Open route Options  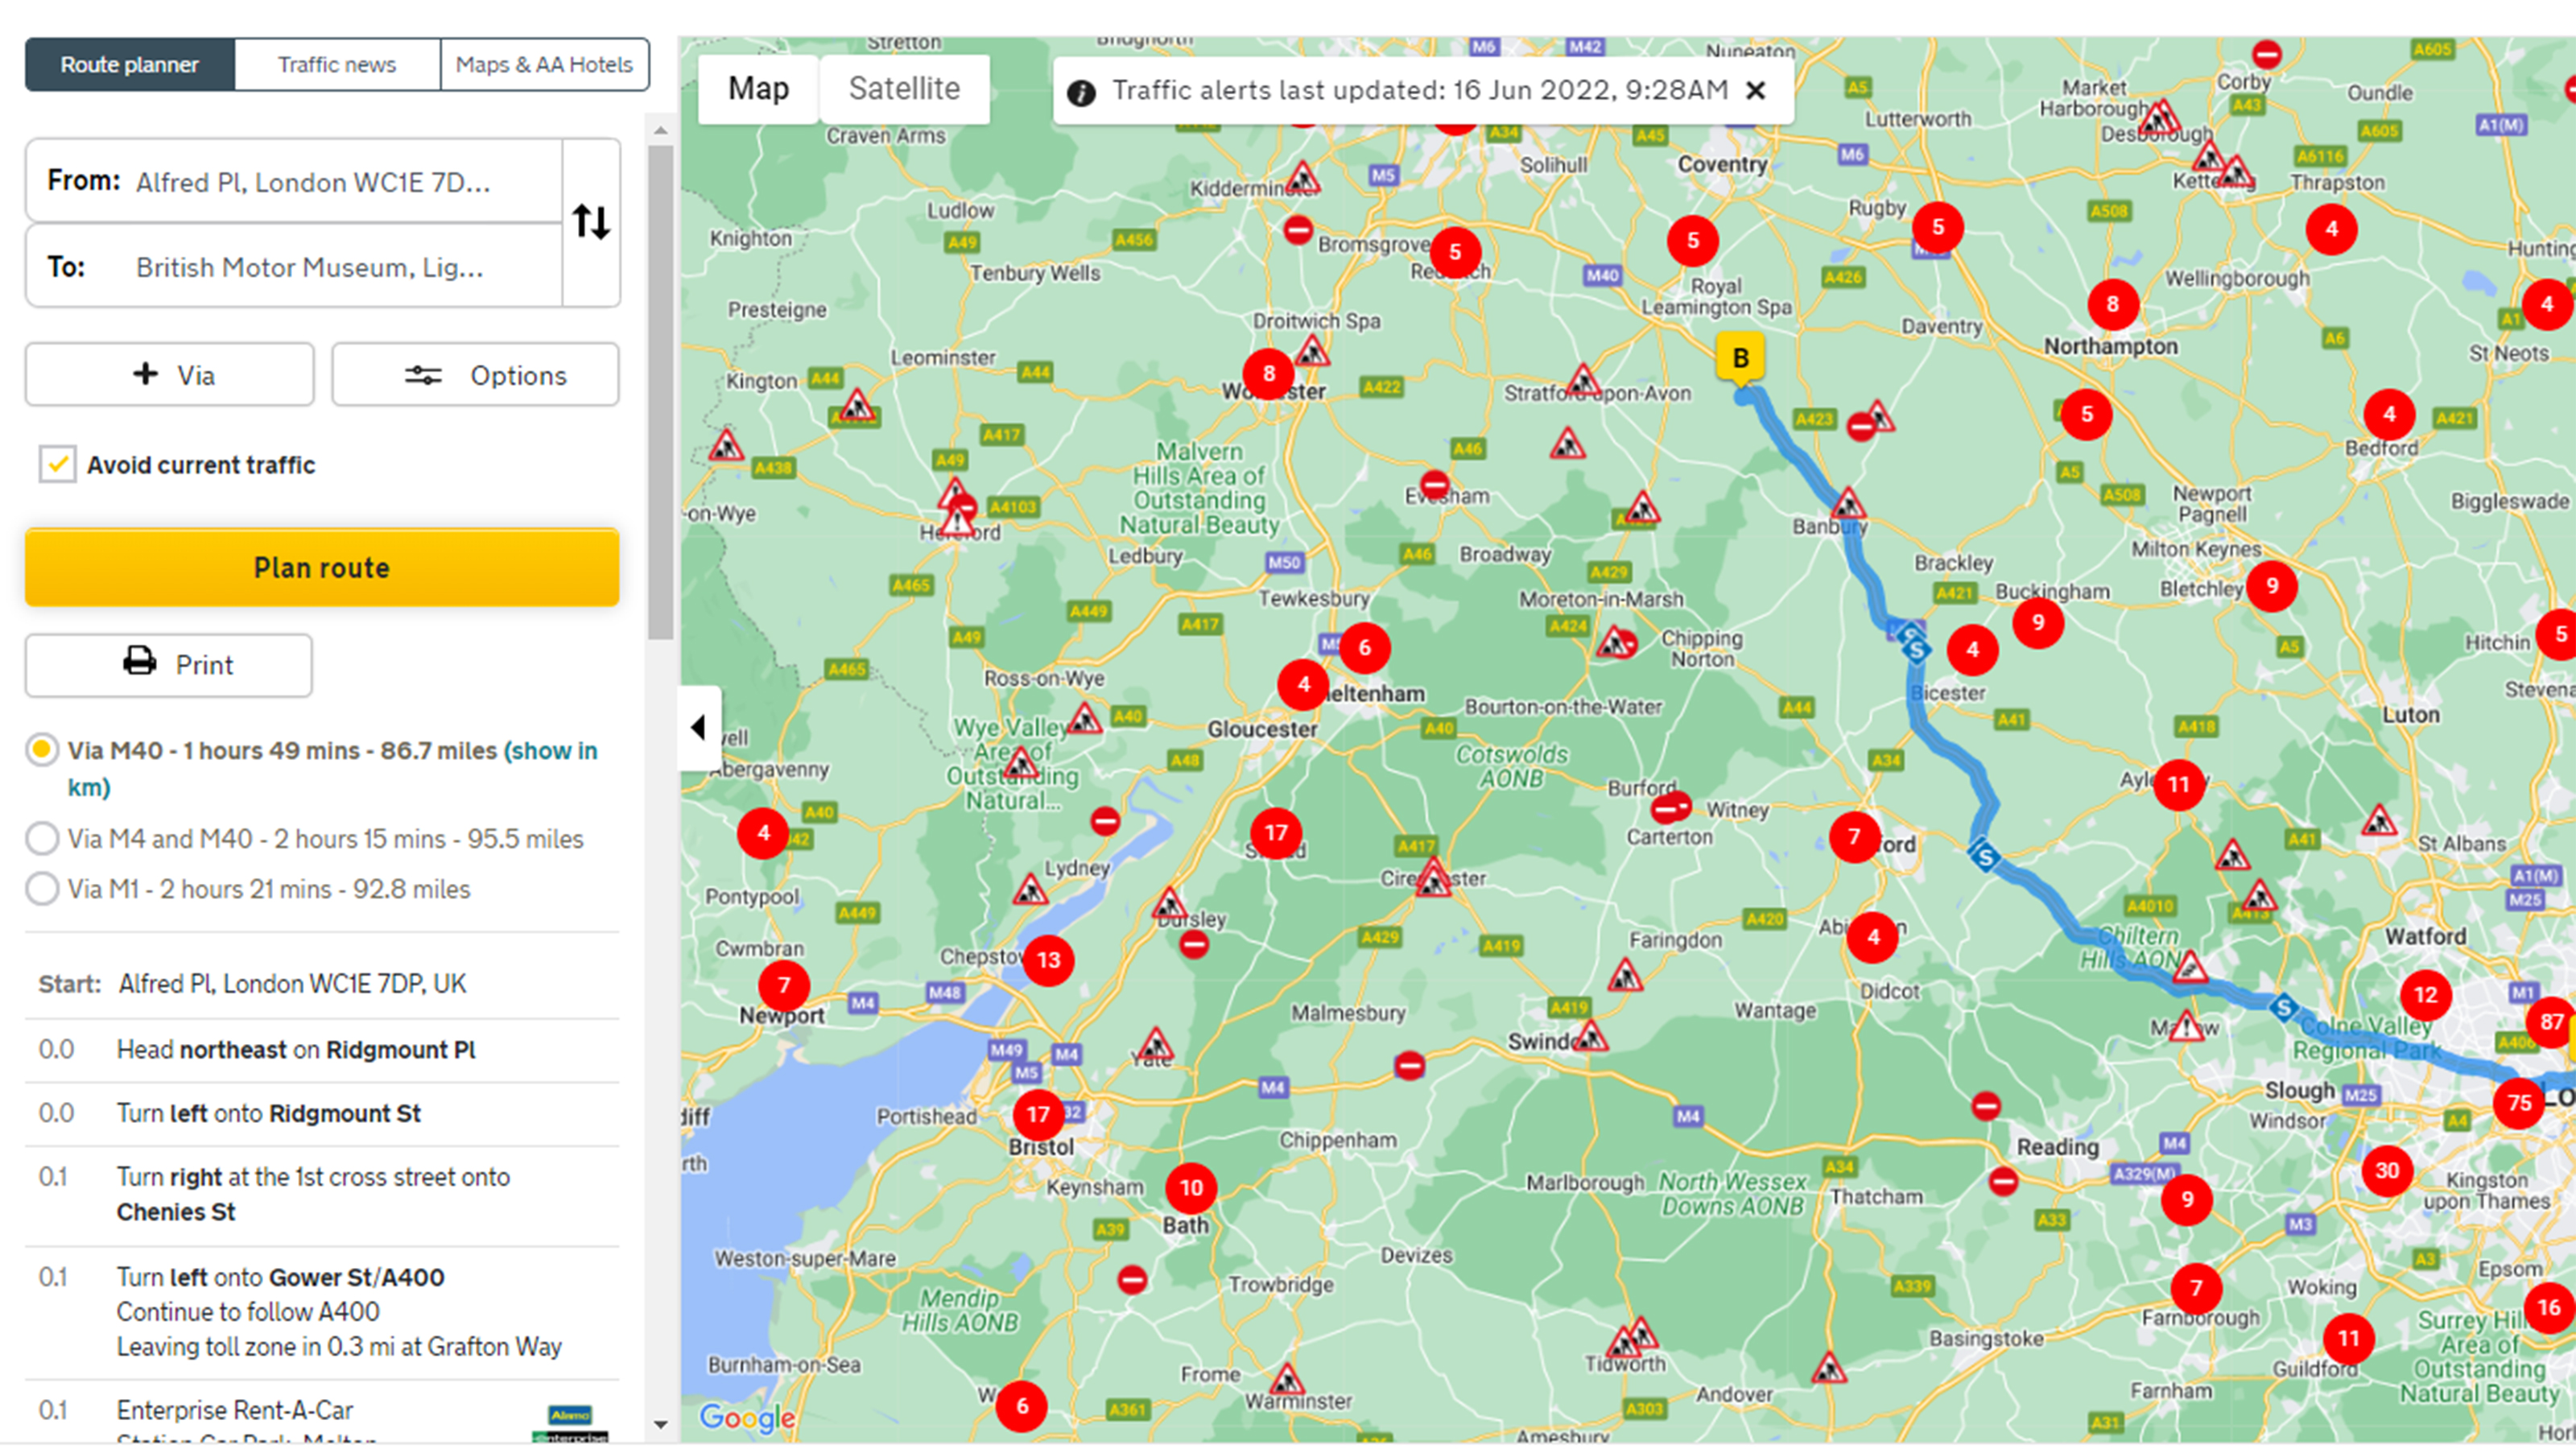tap(475, 375)
